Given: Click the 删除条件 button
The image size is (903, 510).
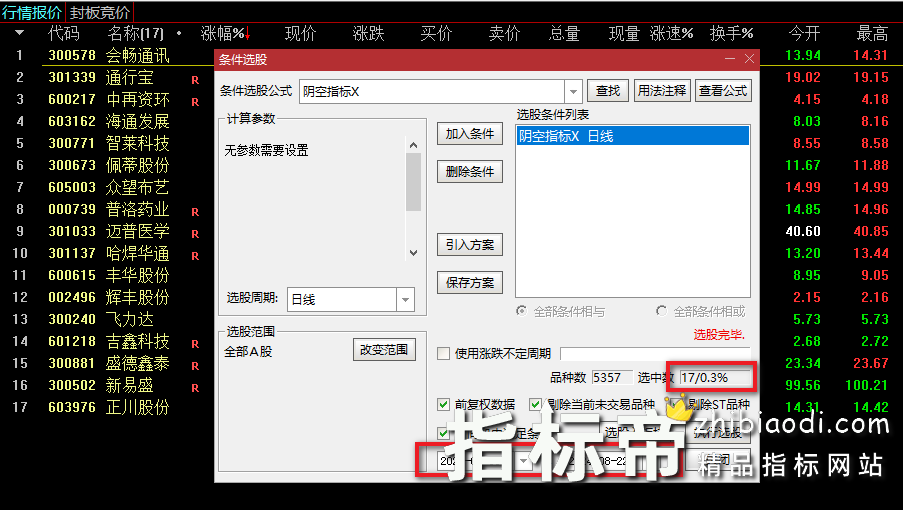Looking at the screenshot, I should pos(469,172).
